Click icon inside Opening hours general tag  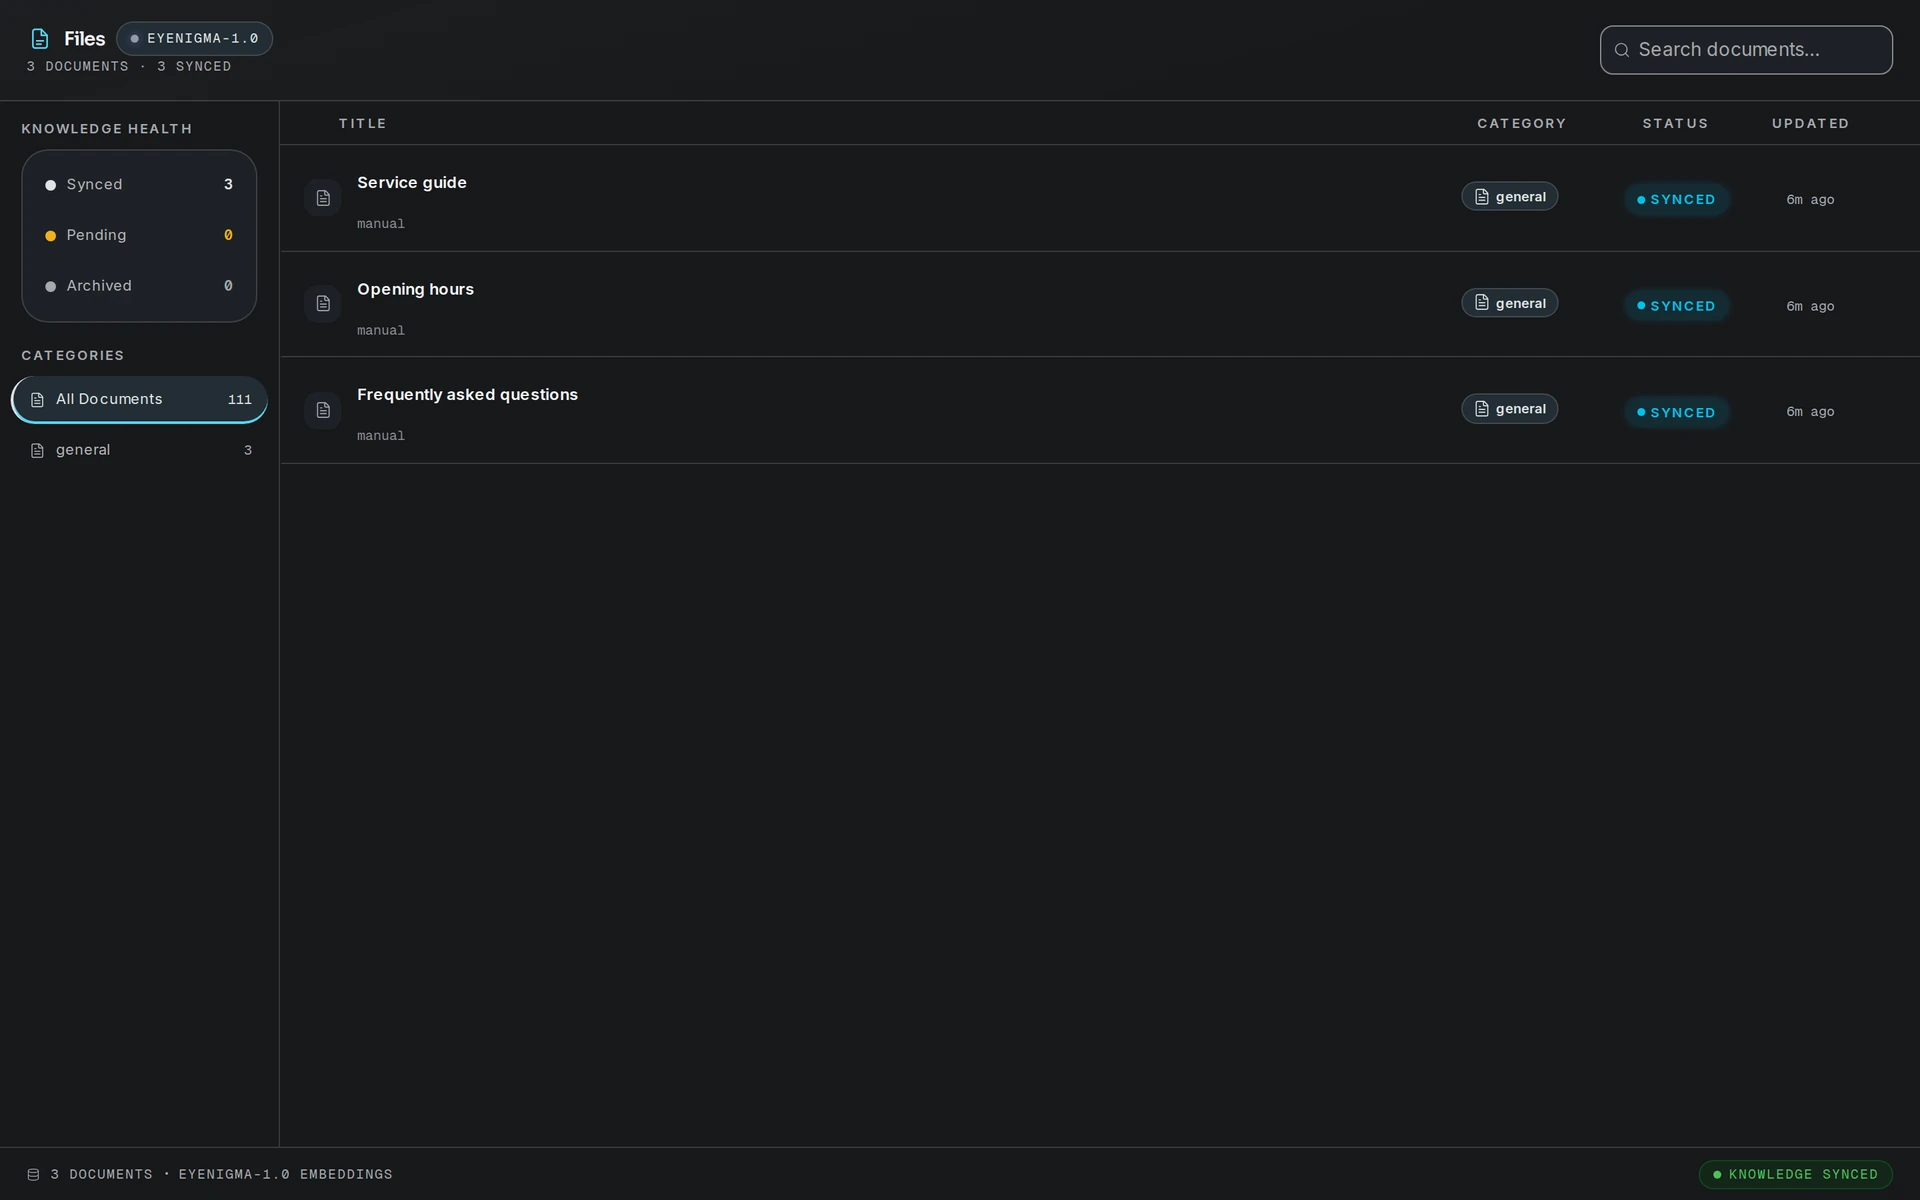click(1482, 303)
